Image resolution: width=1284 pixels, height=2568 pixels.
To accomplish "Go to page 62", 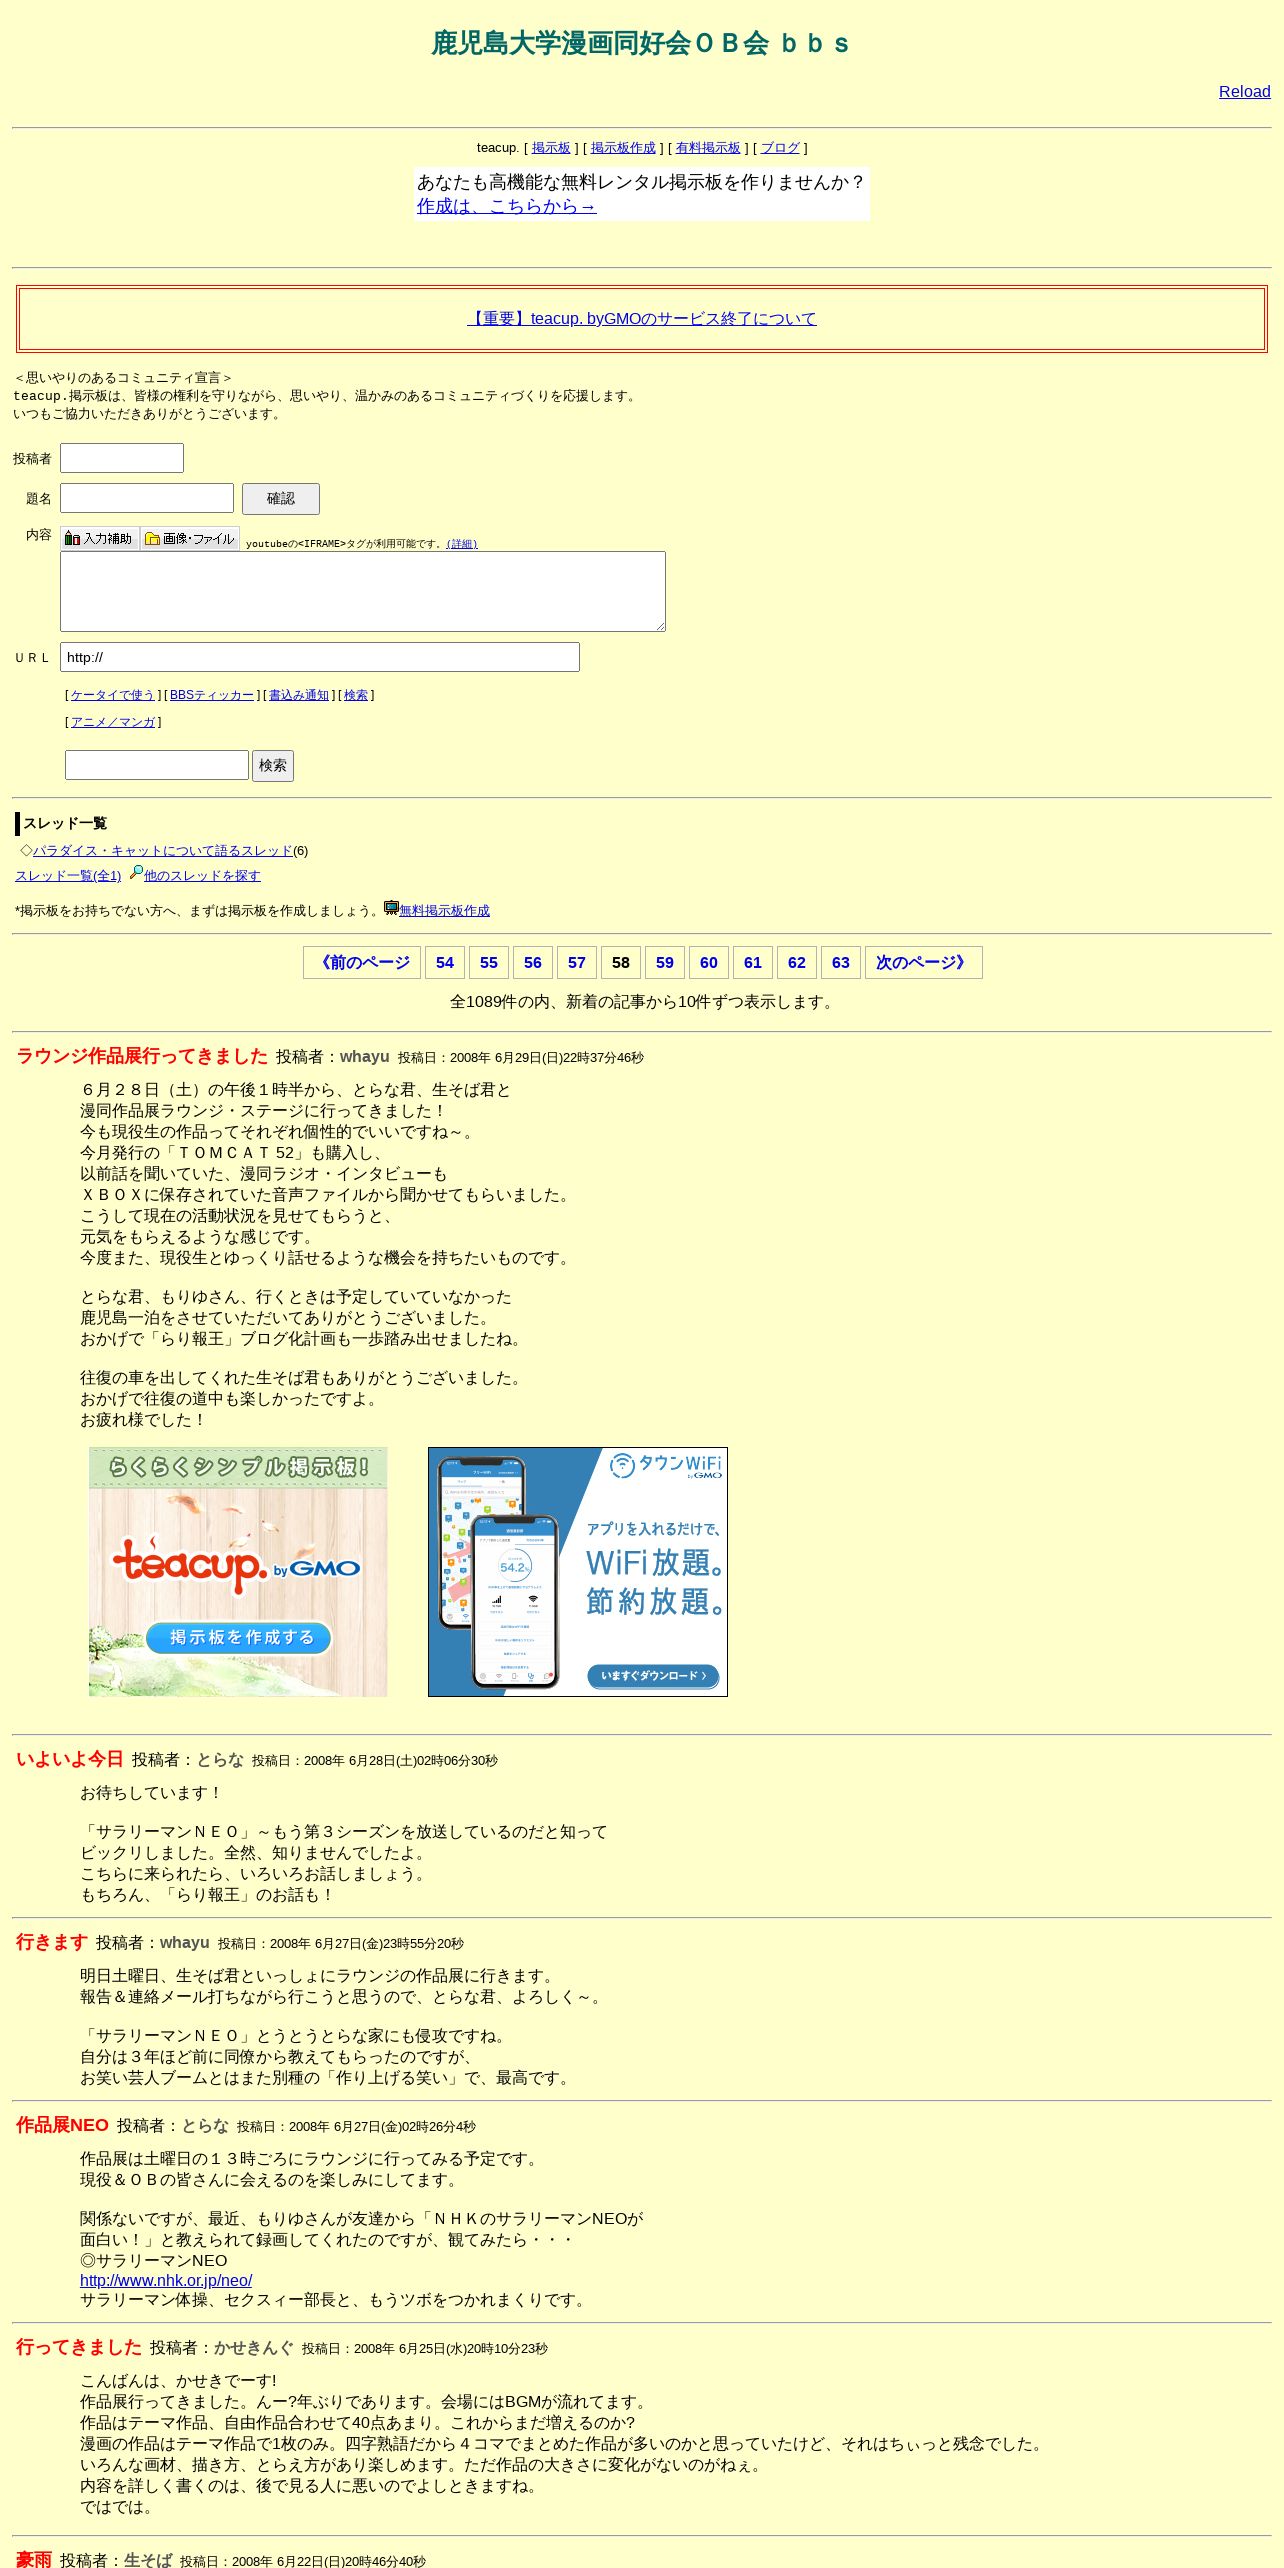I will 797,963.
